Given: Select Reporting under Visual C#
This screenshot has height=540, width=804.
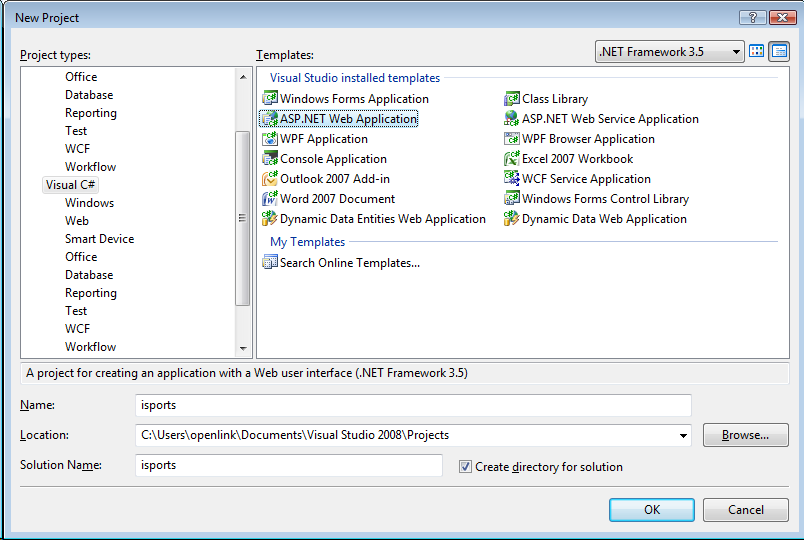Looking at the screenshot, I should click(x=91, y=293).
